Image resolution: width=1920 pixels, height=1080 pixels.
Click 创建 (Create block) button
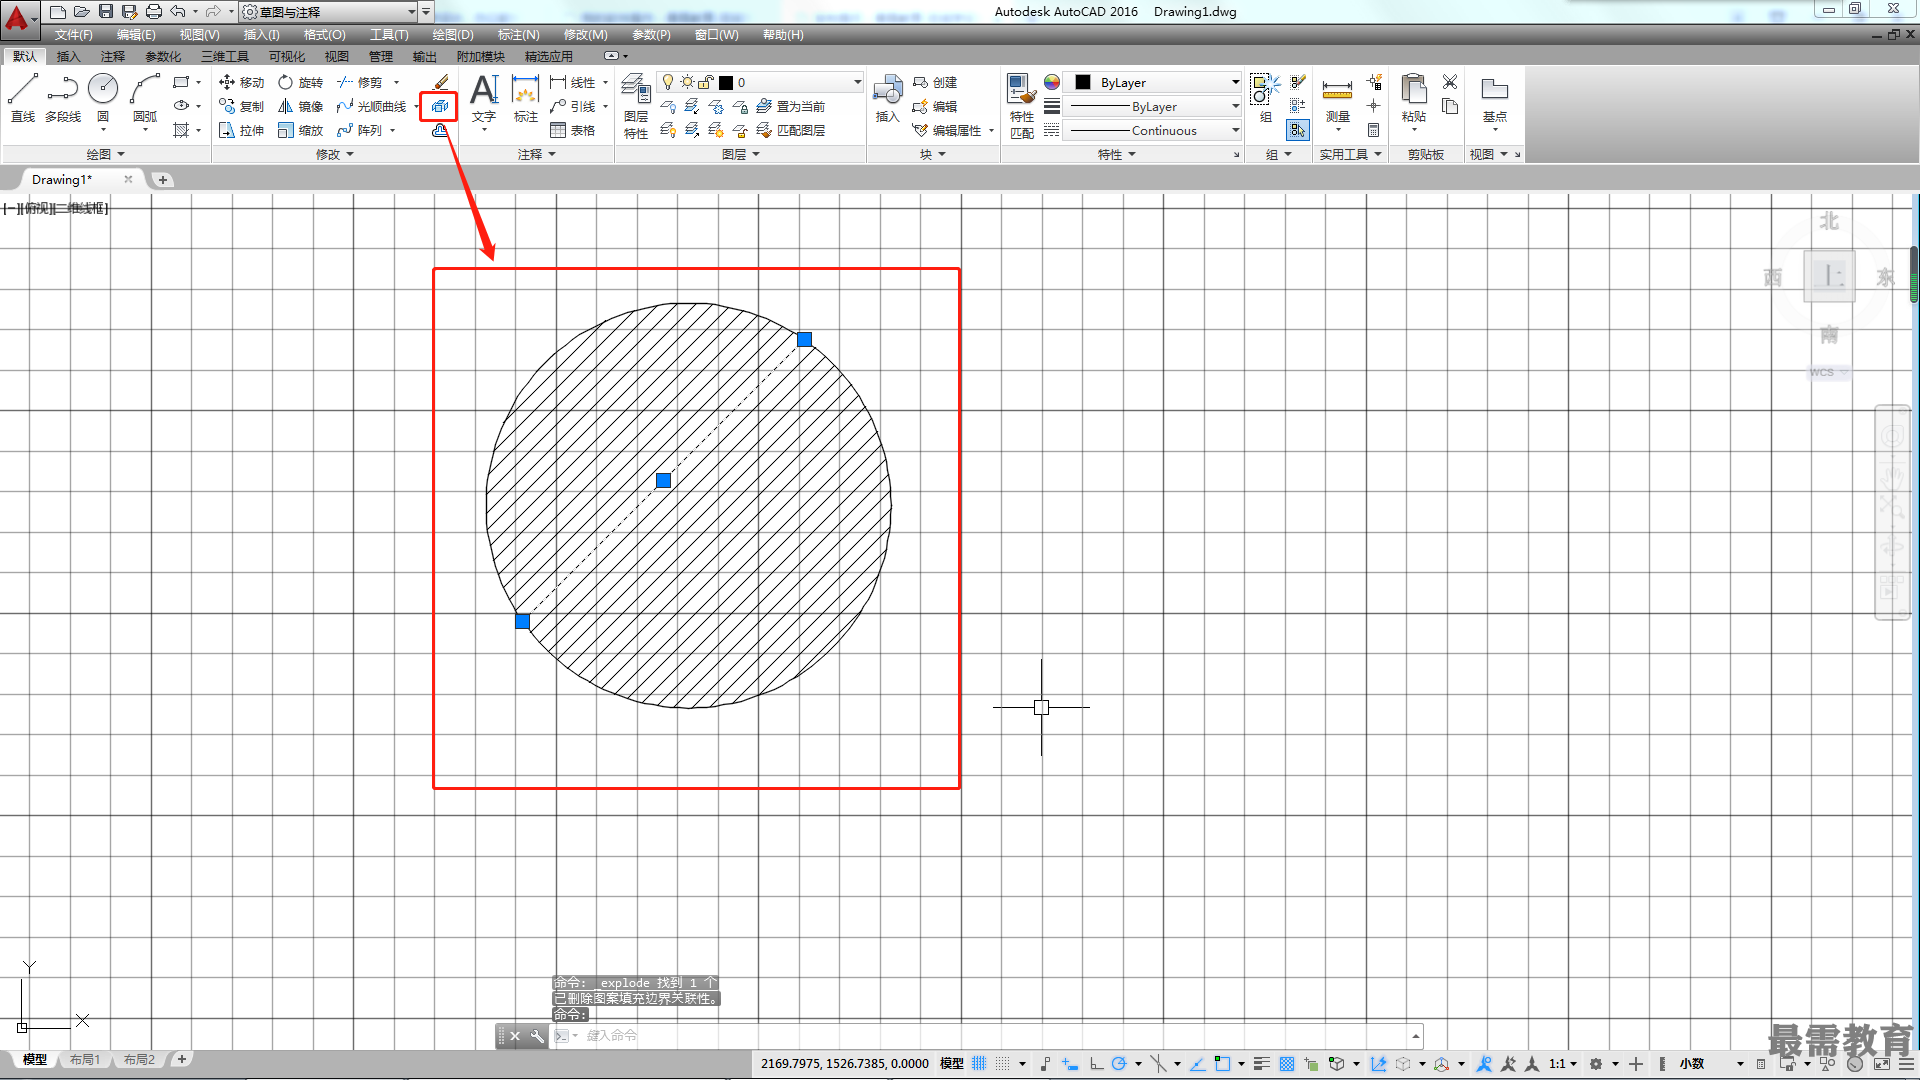(935, 82)
